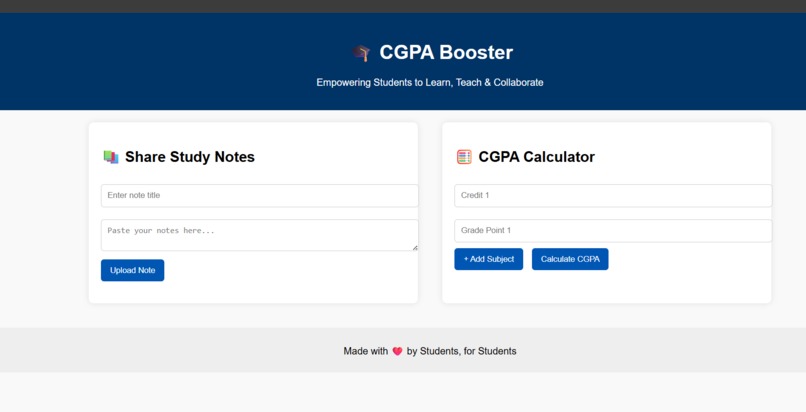
Task: Click the CGPA Calculator heading
Action: tap(537, 157)
